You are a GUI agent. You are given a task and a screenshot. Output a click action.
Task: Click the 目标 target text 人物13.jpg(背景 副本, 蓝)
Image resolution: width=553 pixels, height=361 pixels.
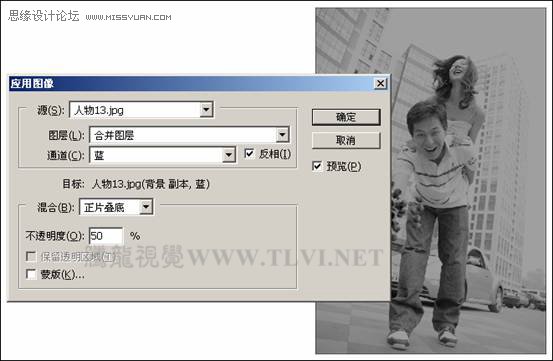151,184
